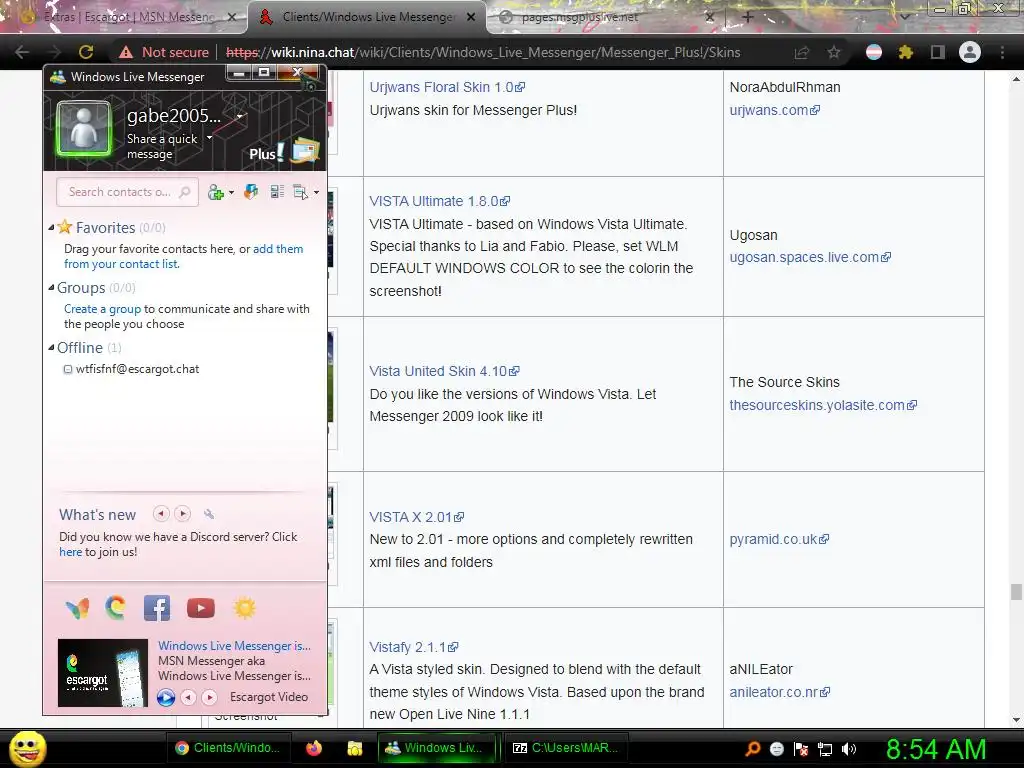Bookmark this page with the star icon

point(834,52)
